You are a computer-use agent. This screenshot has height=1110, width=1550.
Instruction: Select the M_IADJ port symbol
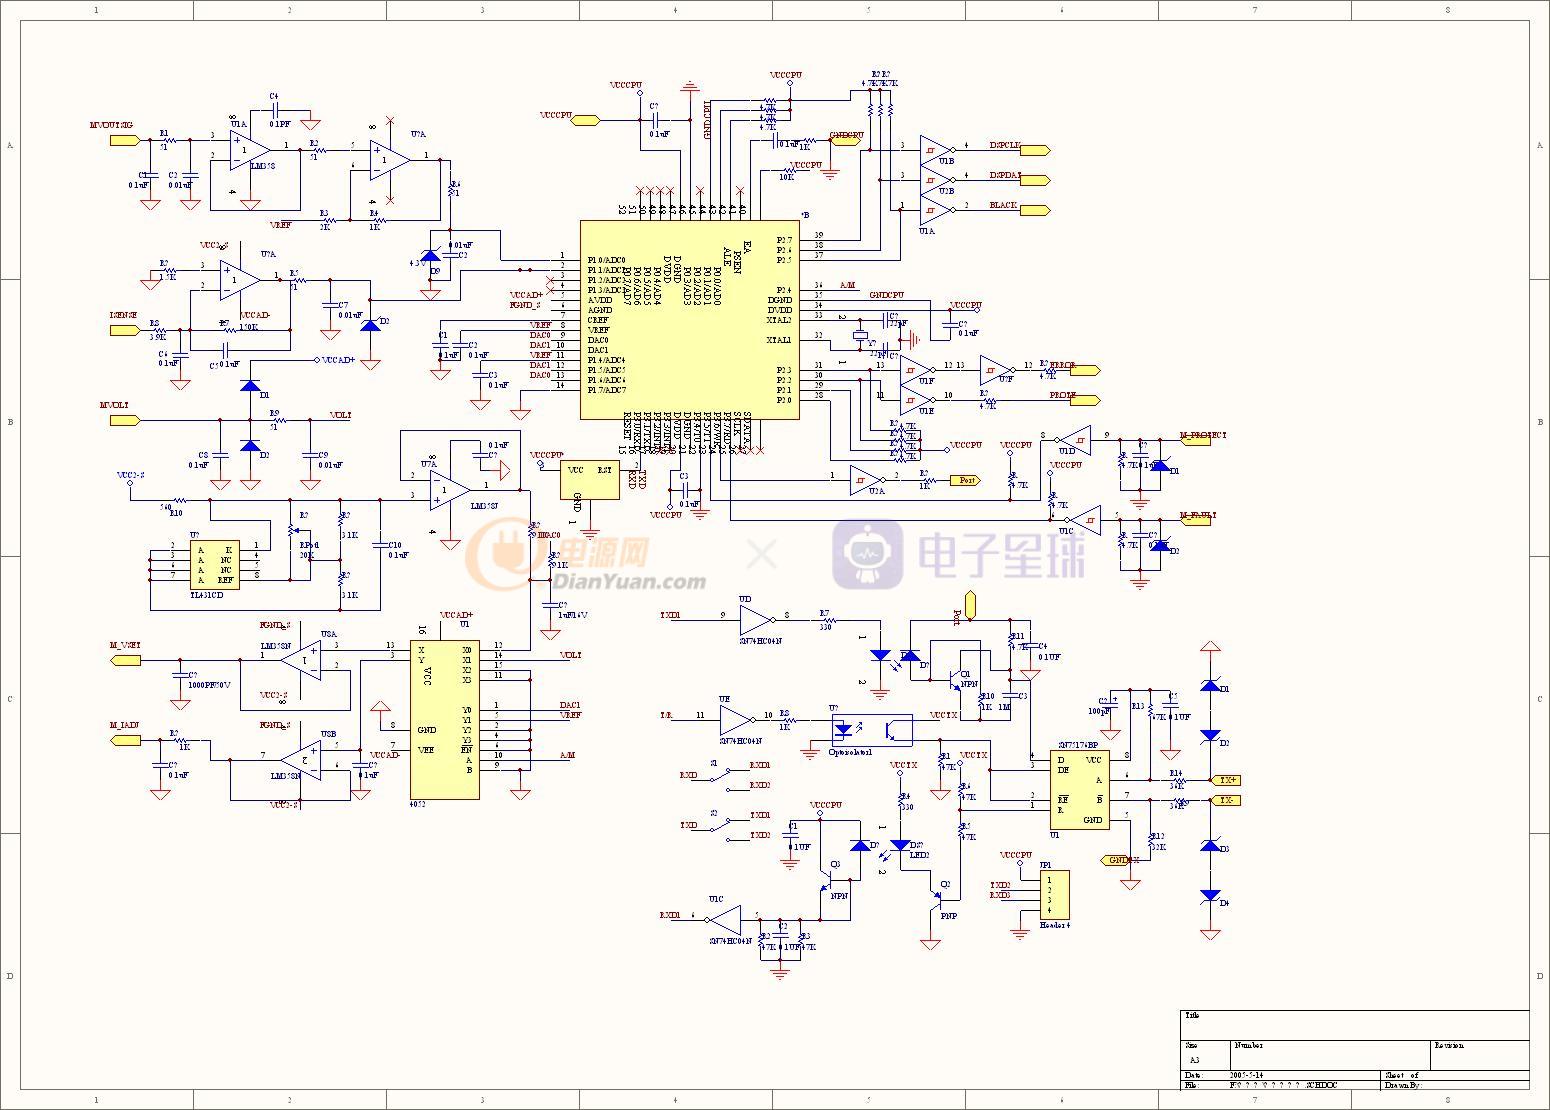coord(124,740)
